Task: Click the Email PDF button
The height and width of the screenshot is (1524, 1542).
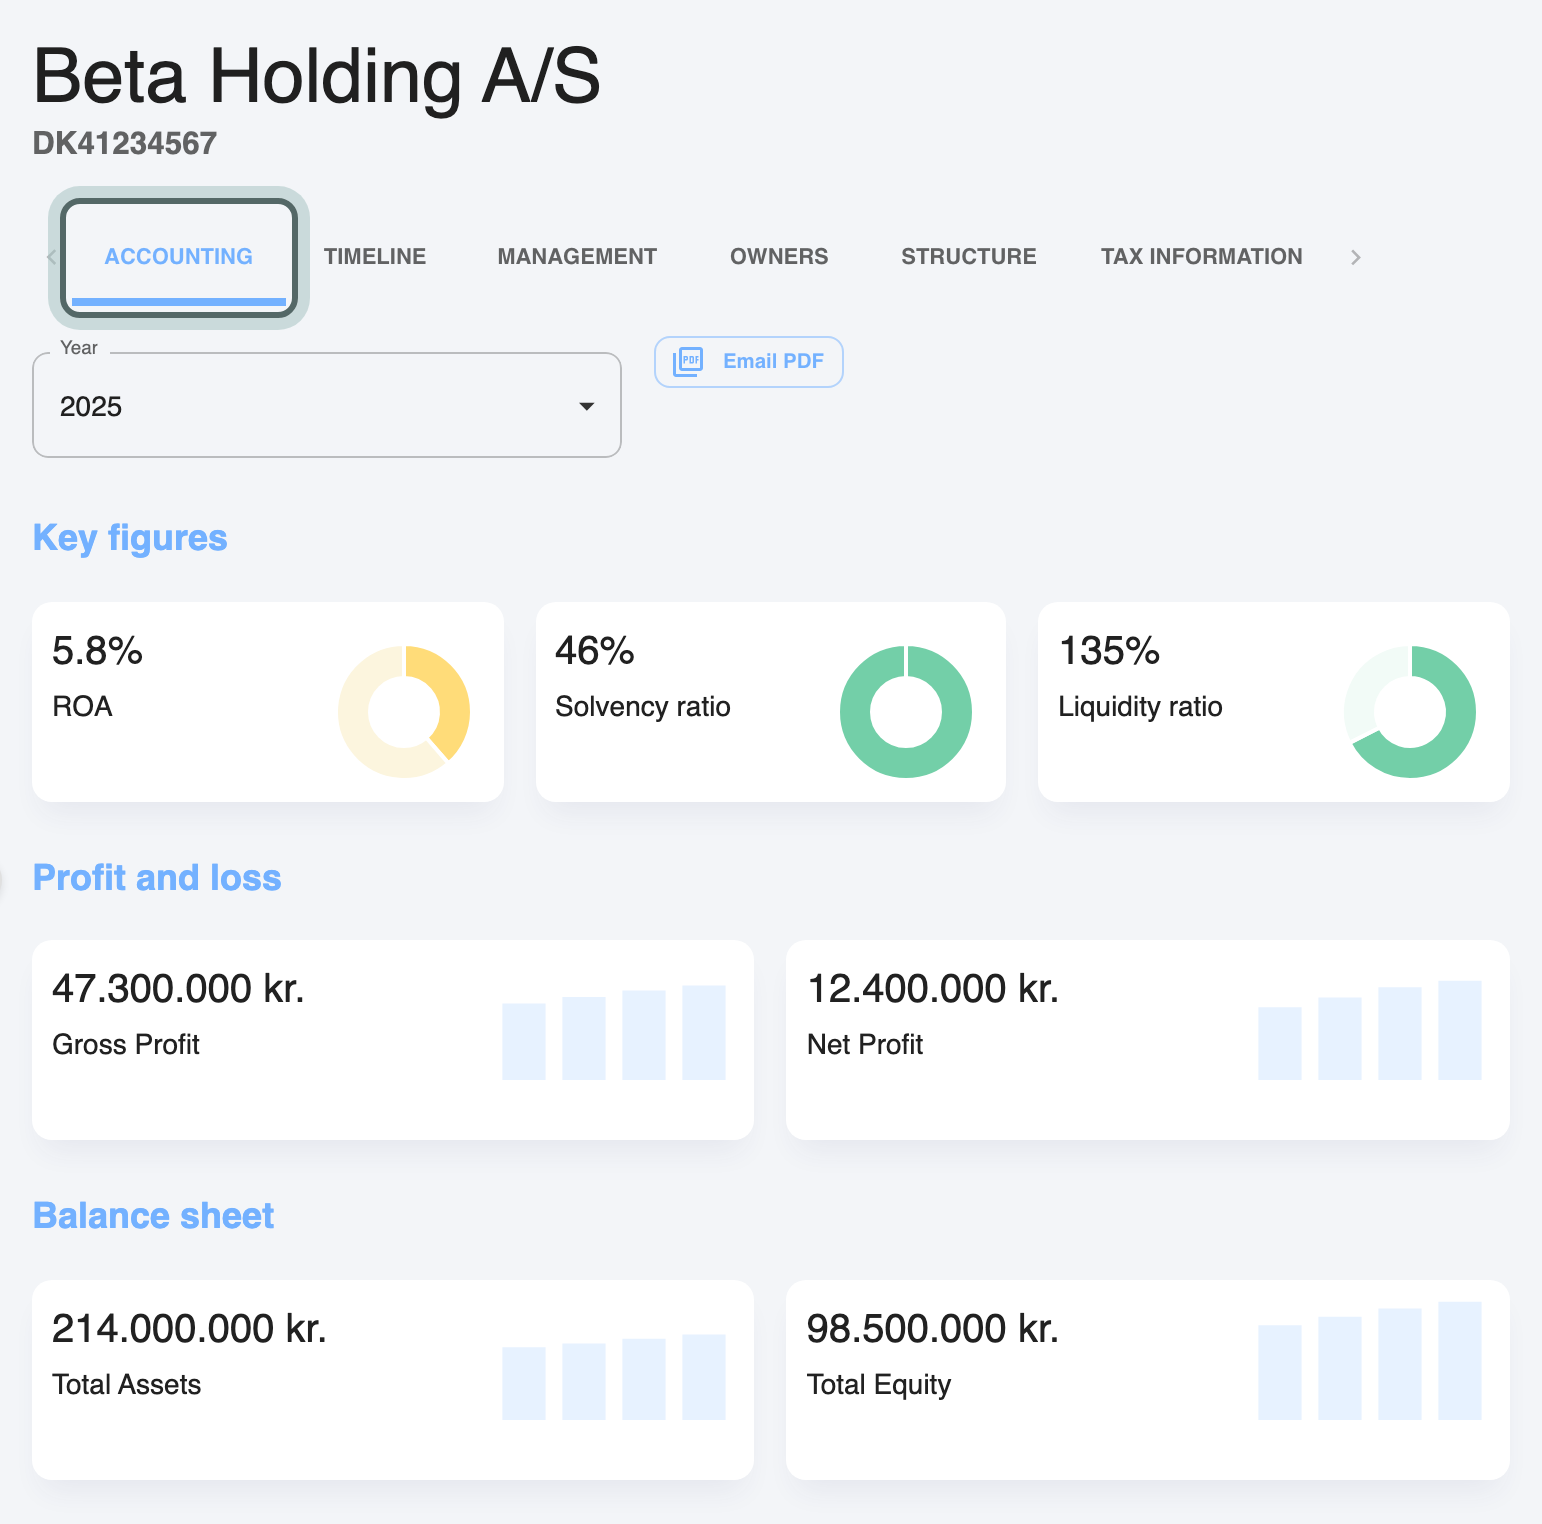Action: [x=749, y=362]
